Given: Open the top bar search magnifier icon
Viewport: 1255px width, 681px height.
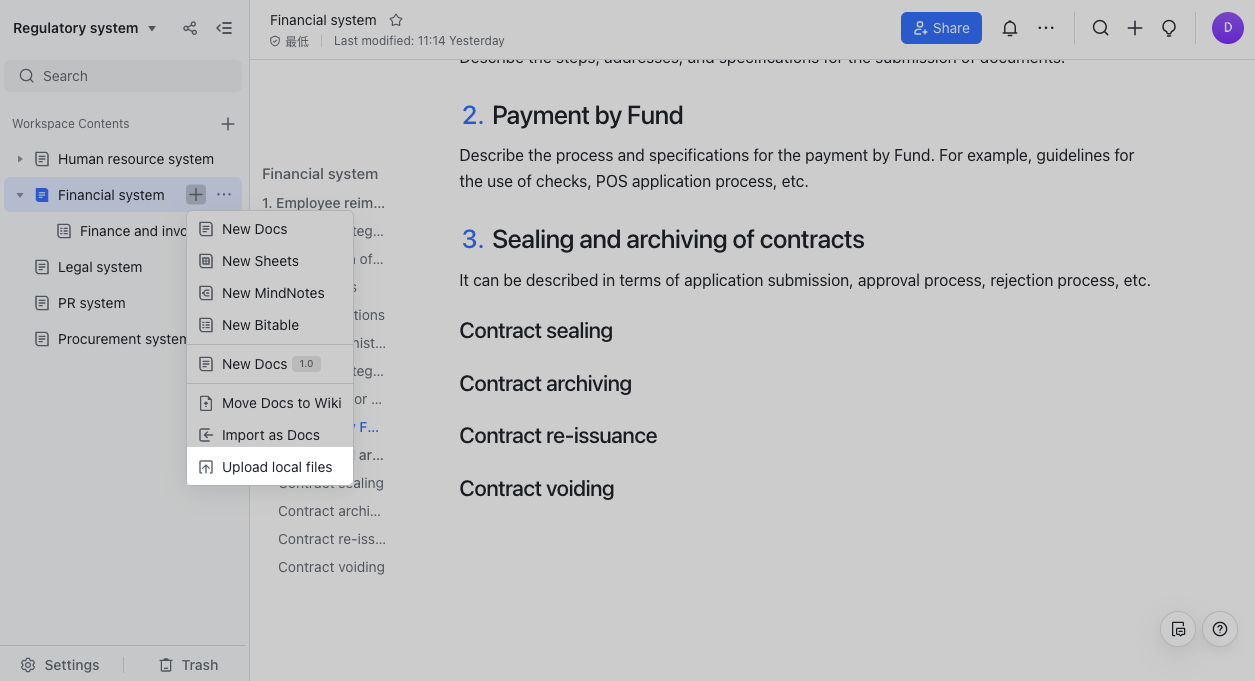Looking at the screenshot, I should tap(1100, 28).
